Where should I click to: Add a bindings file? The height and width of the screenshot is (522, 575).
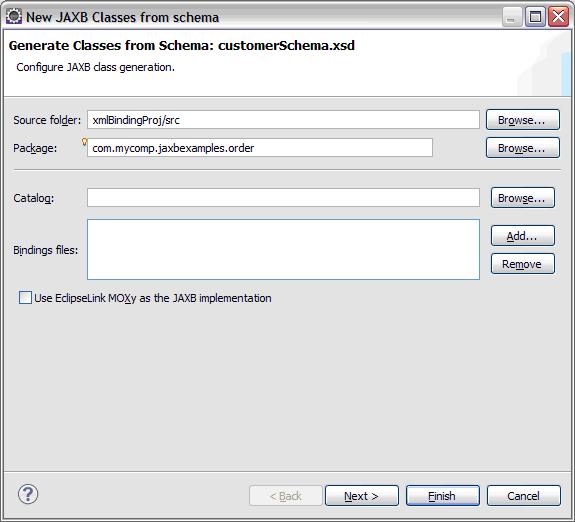coord(523,236)
